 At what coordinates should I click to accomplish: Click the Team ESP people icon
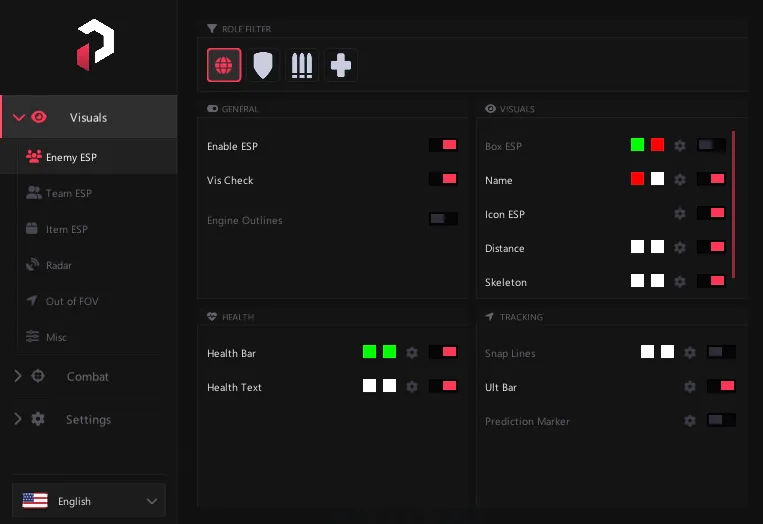pyautogui.click(x=34, y=192)
